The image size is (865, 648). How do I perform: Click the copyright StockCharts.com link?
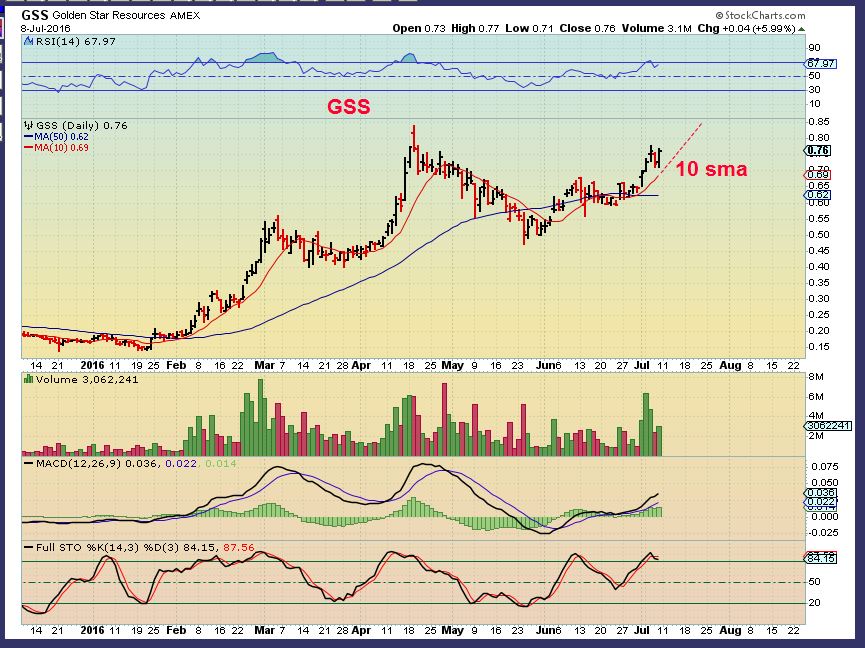[760, 15]
